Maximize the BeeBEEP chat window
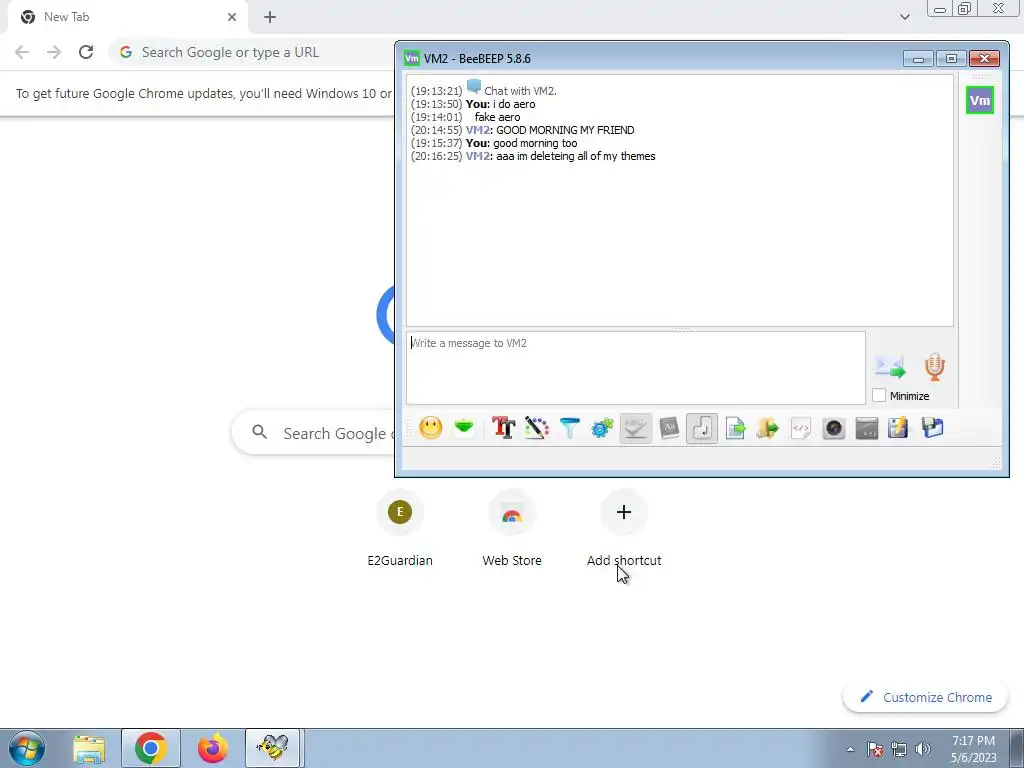1024x768 pixels. pos(951,59)
